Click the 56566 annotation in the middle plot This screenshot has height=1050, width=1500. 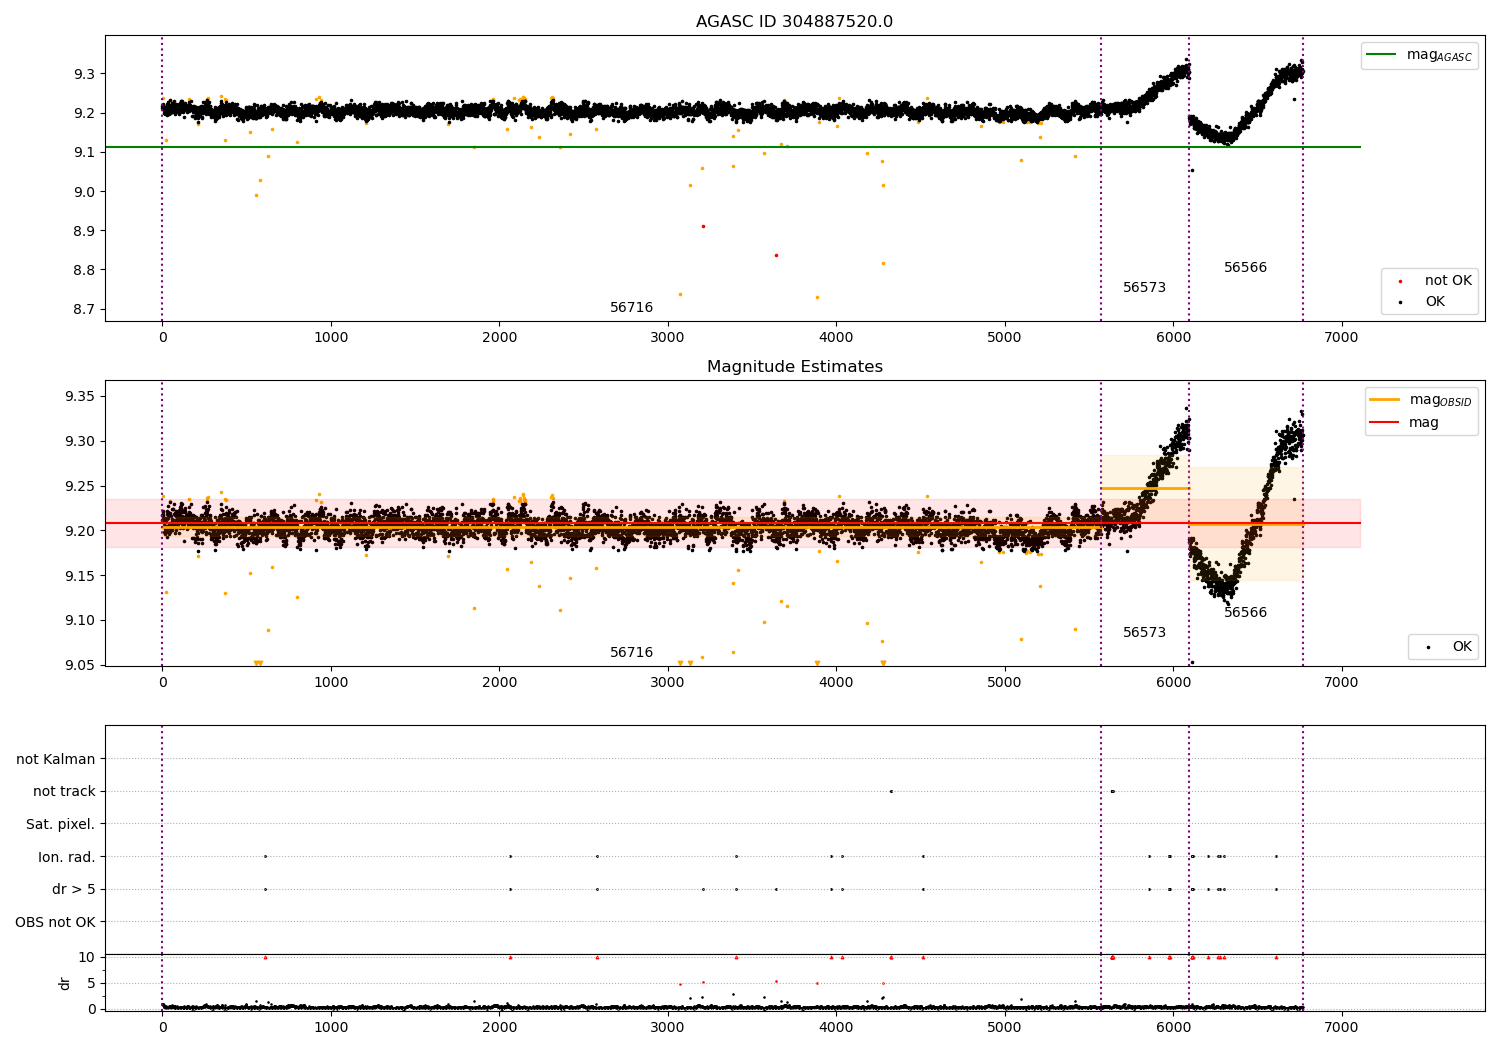(1245, 613)
